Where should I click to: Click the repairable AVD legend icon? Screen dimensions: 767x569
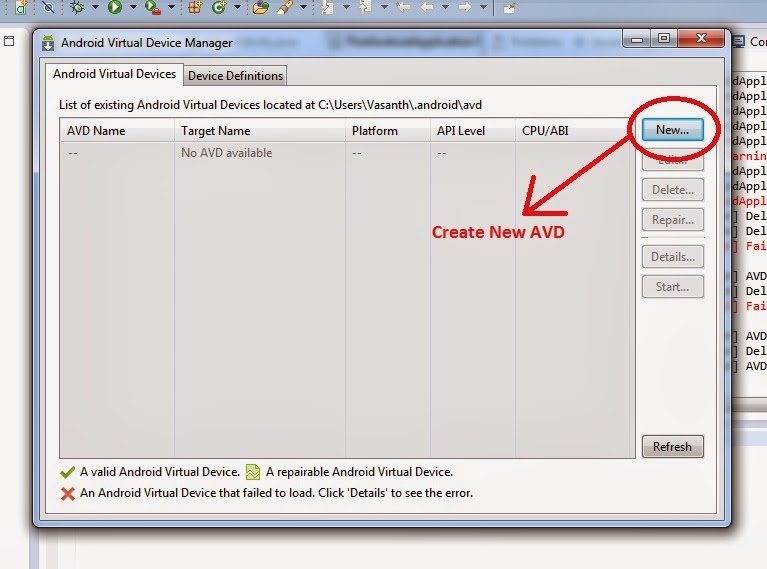tap(253, 472)
